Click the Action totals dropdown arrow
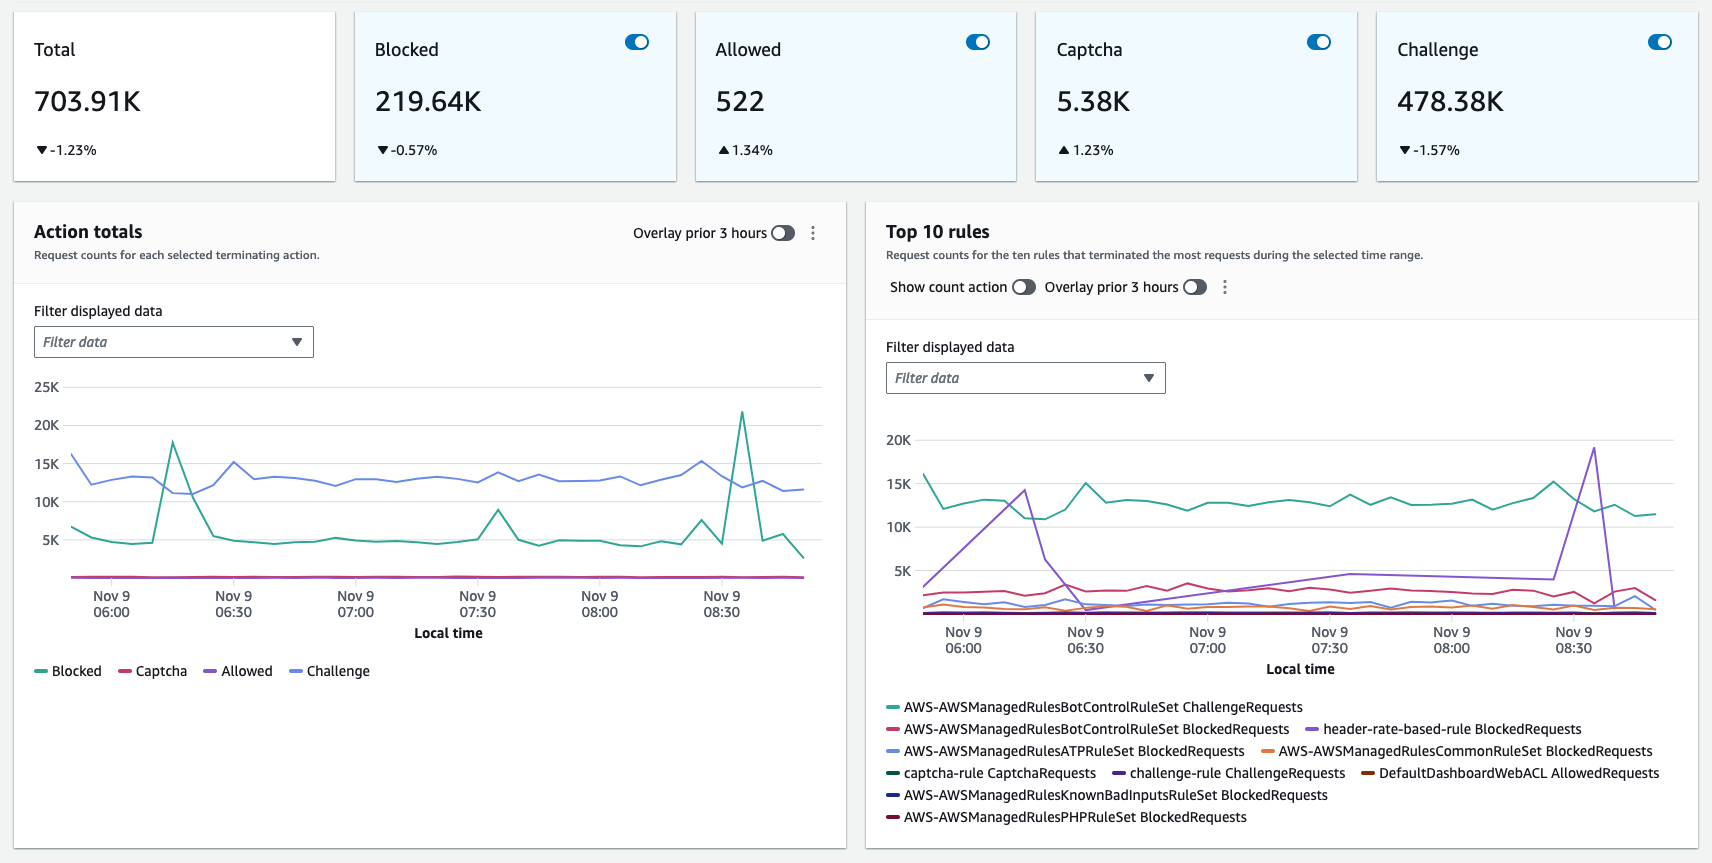 [x=297, y=342]
